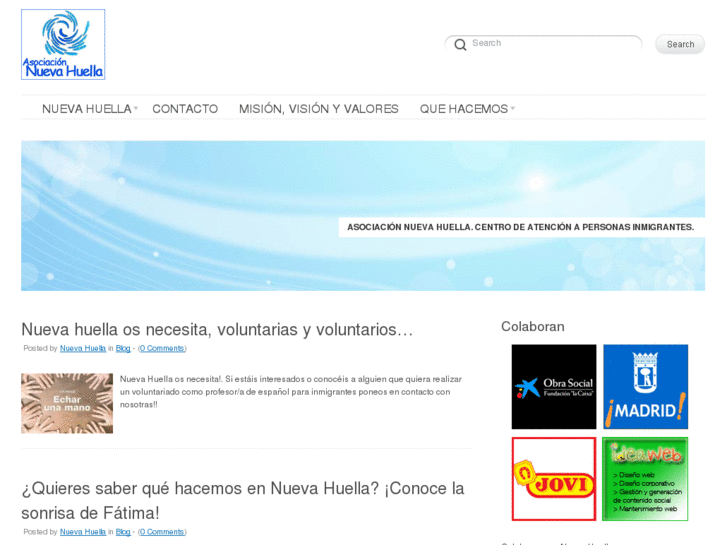Click the first post excerpt text
727x545 pixels.
(x=291, y=392)
